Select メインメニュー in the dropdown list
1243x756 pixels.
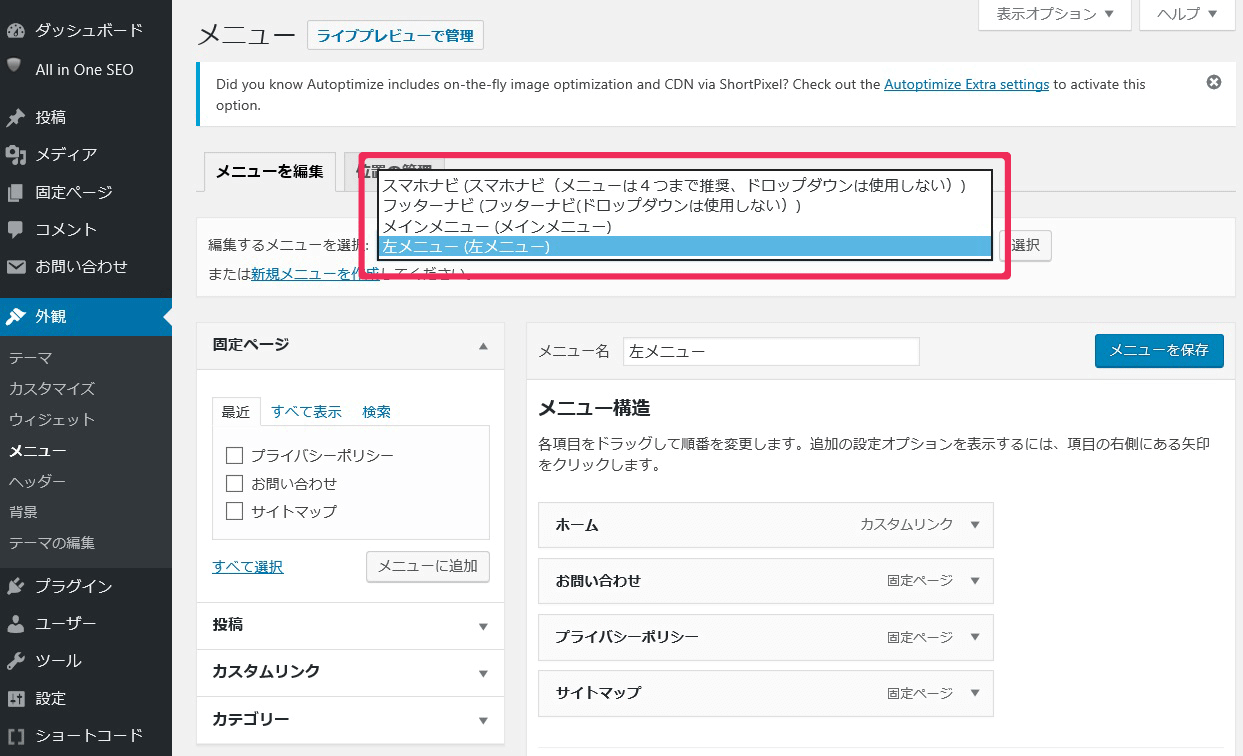(x=496, y=226)
